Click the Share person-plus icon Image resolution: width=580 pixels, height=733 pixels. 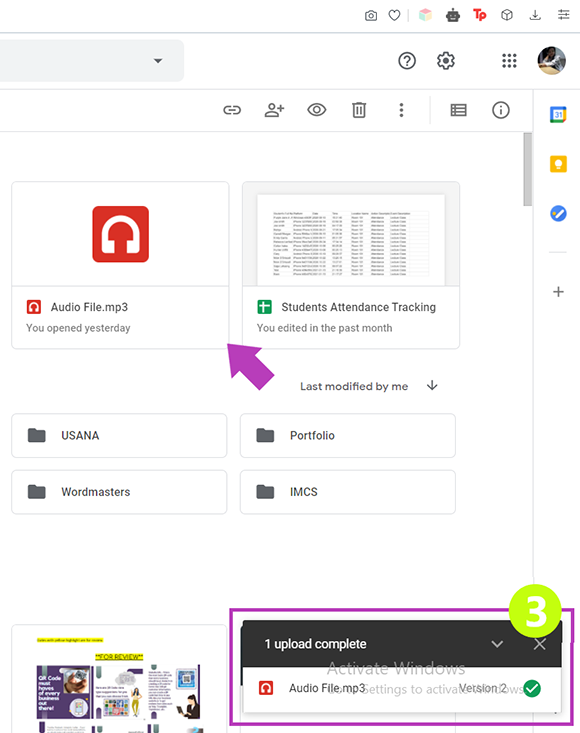coord(274,110)
